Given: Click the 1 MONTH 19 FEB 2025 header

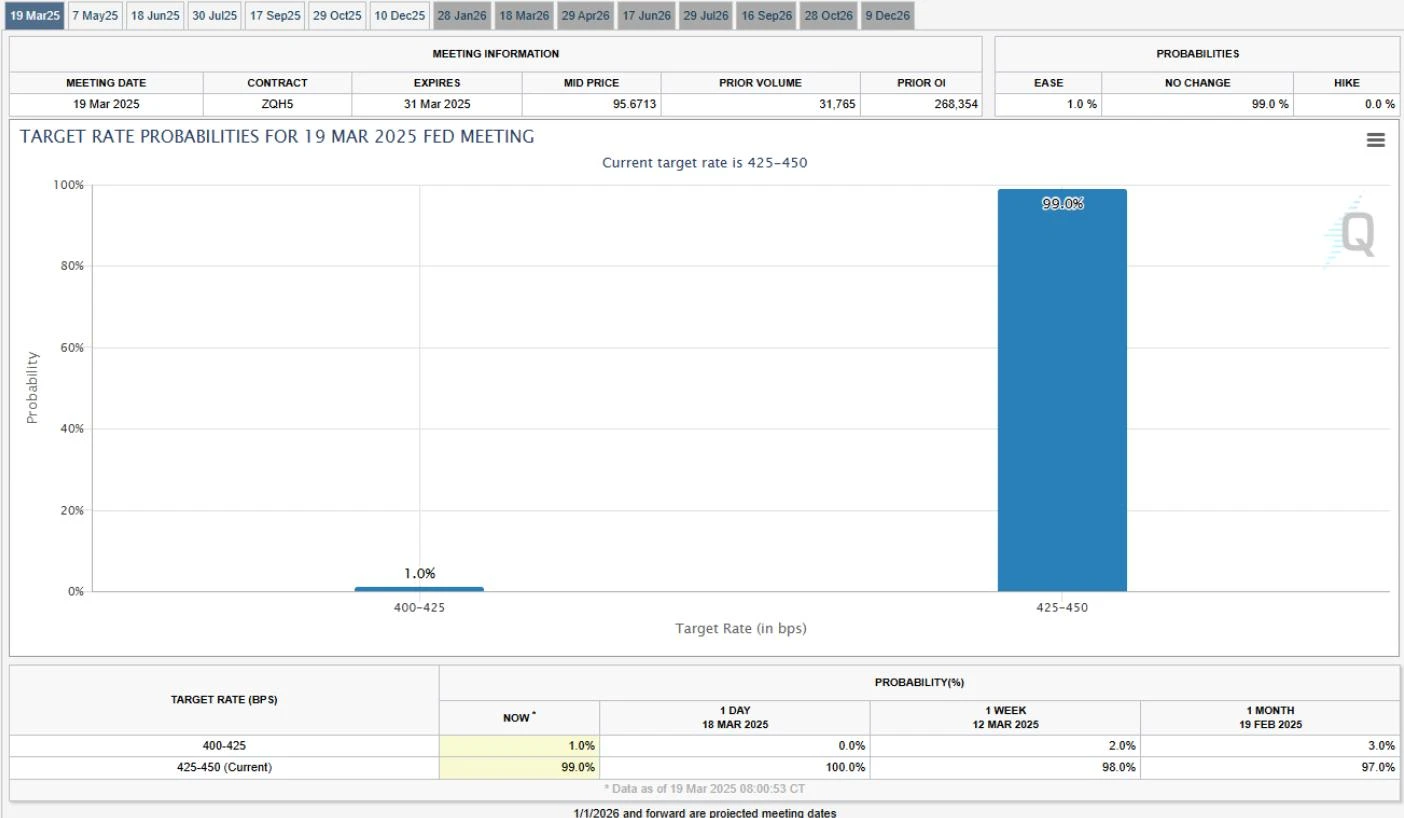Looking at the screenshot, I should click(1269, 717).
